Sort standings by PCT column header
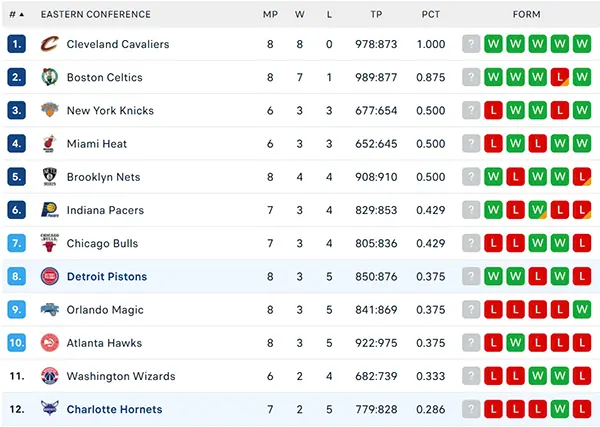 (x=431, y=15)
